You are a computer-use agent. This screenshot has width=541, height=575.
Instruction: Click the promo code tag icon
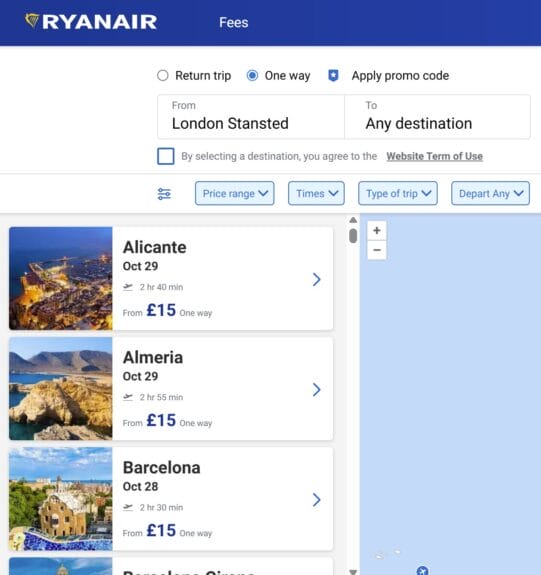click(333, 76)
